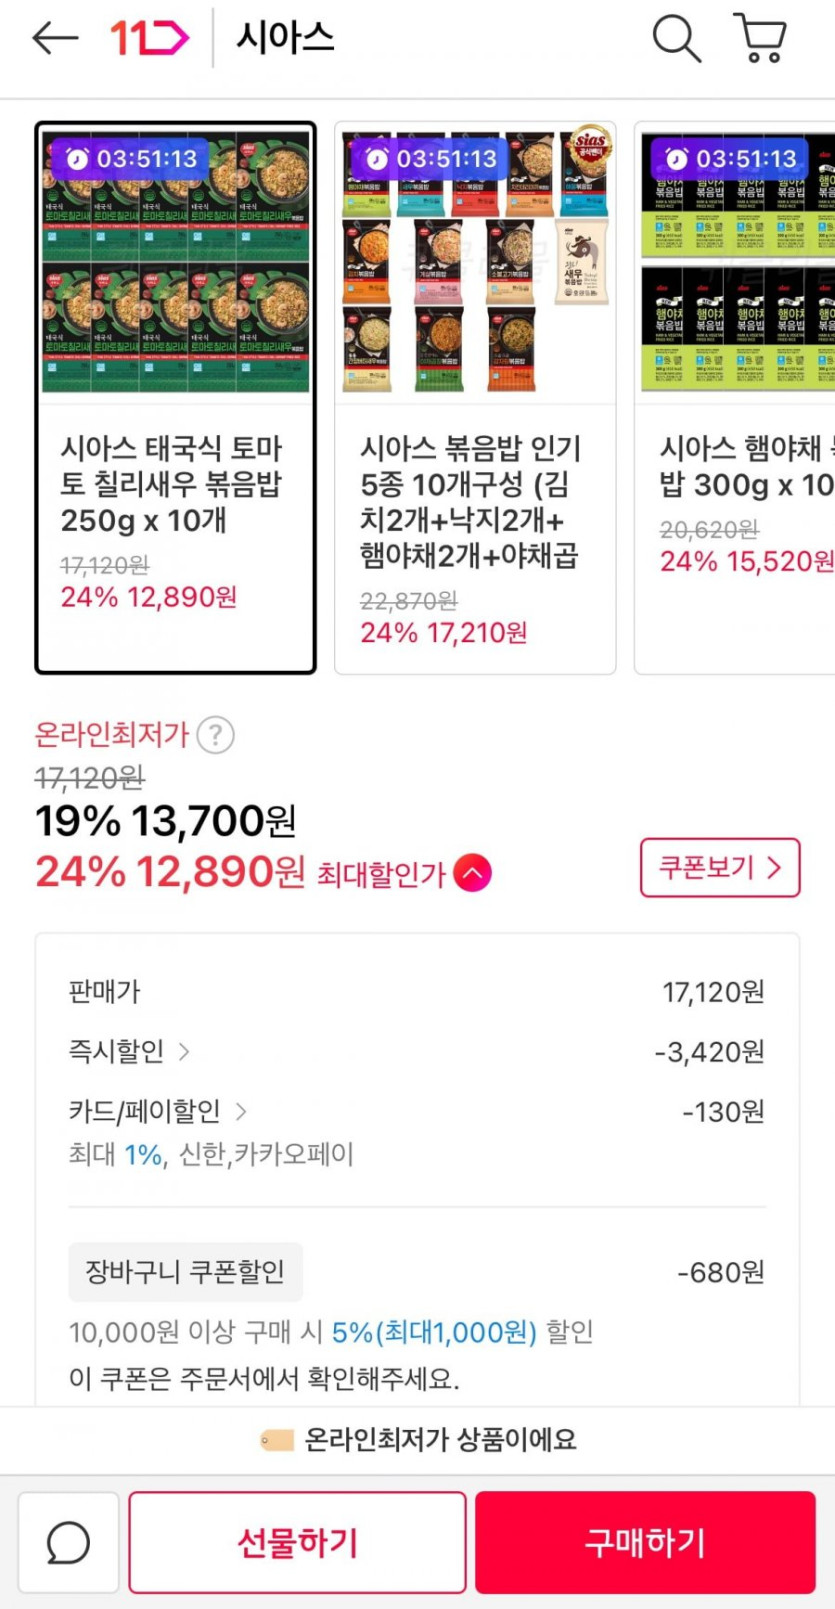835x1609 pixels.
Task: Select the 볶음밥 인기 5종 product card
Action: [x=475, y=398]
